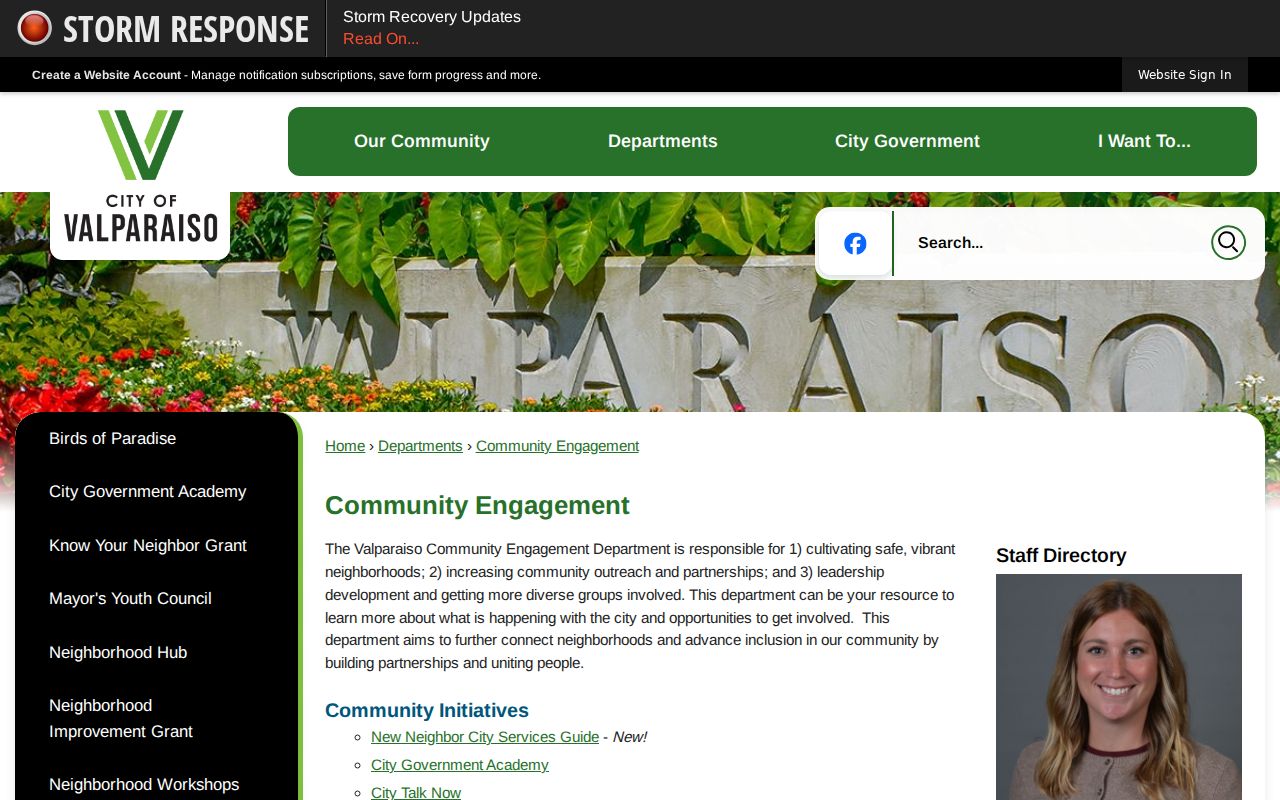
Task: Click the Community Initiatives heading
Action: click(x=427, y=710)
